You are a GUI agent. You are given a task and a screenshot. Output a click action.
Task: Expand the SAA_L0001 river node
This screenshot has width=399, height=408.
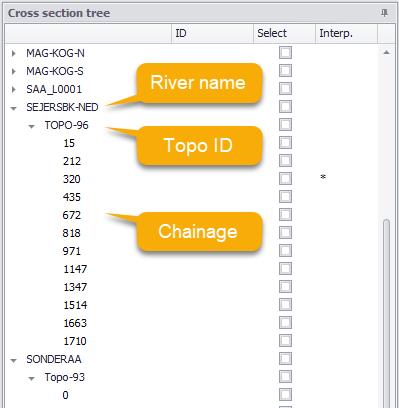(13, 89)
